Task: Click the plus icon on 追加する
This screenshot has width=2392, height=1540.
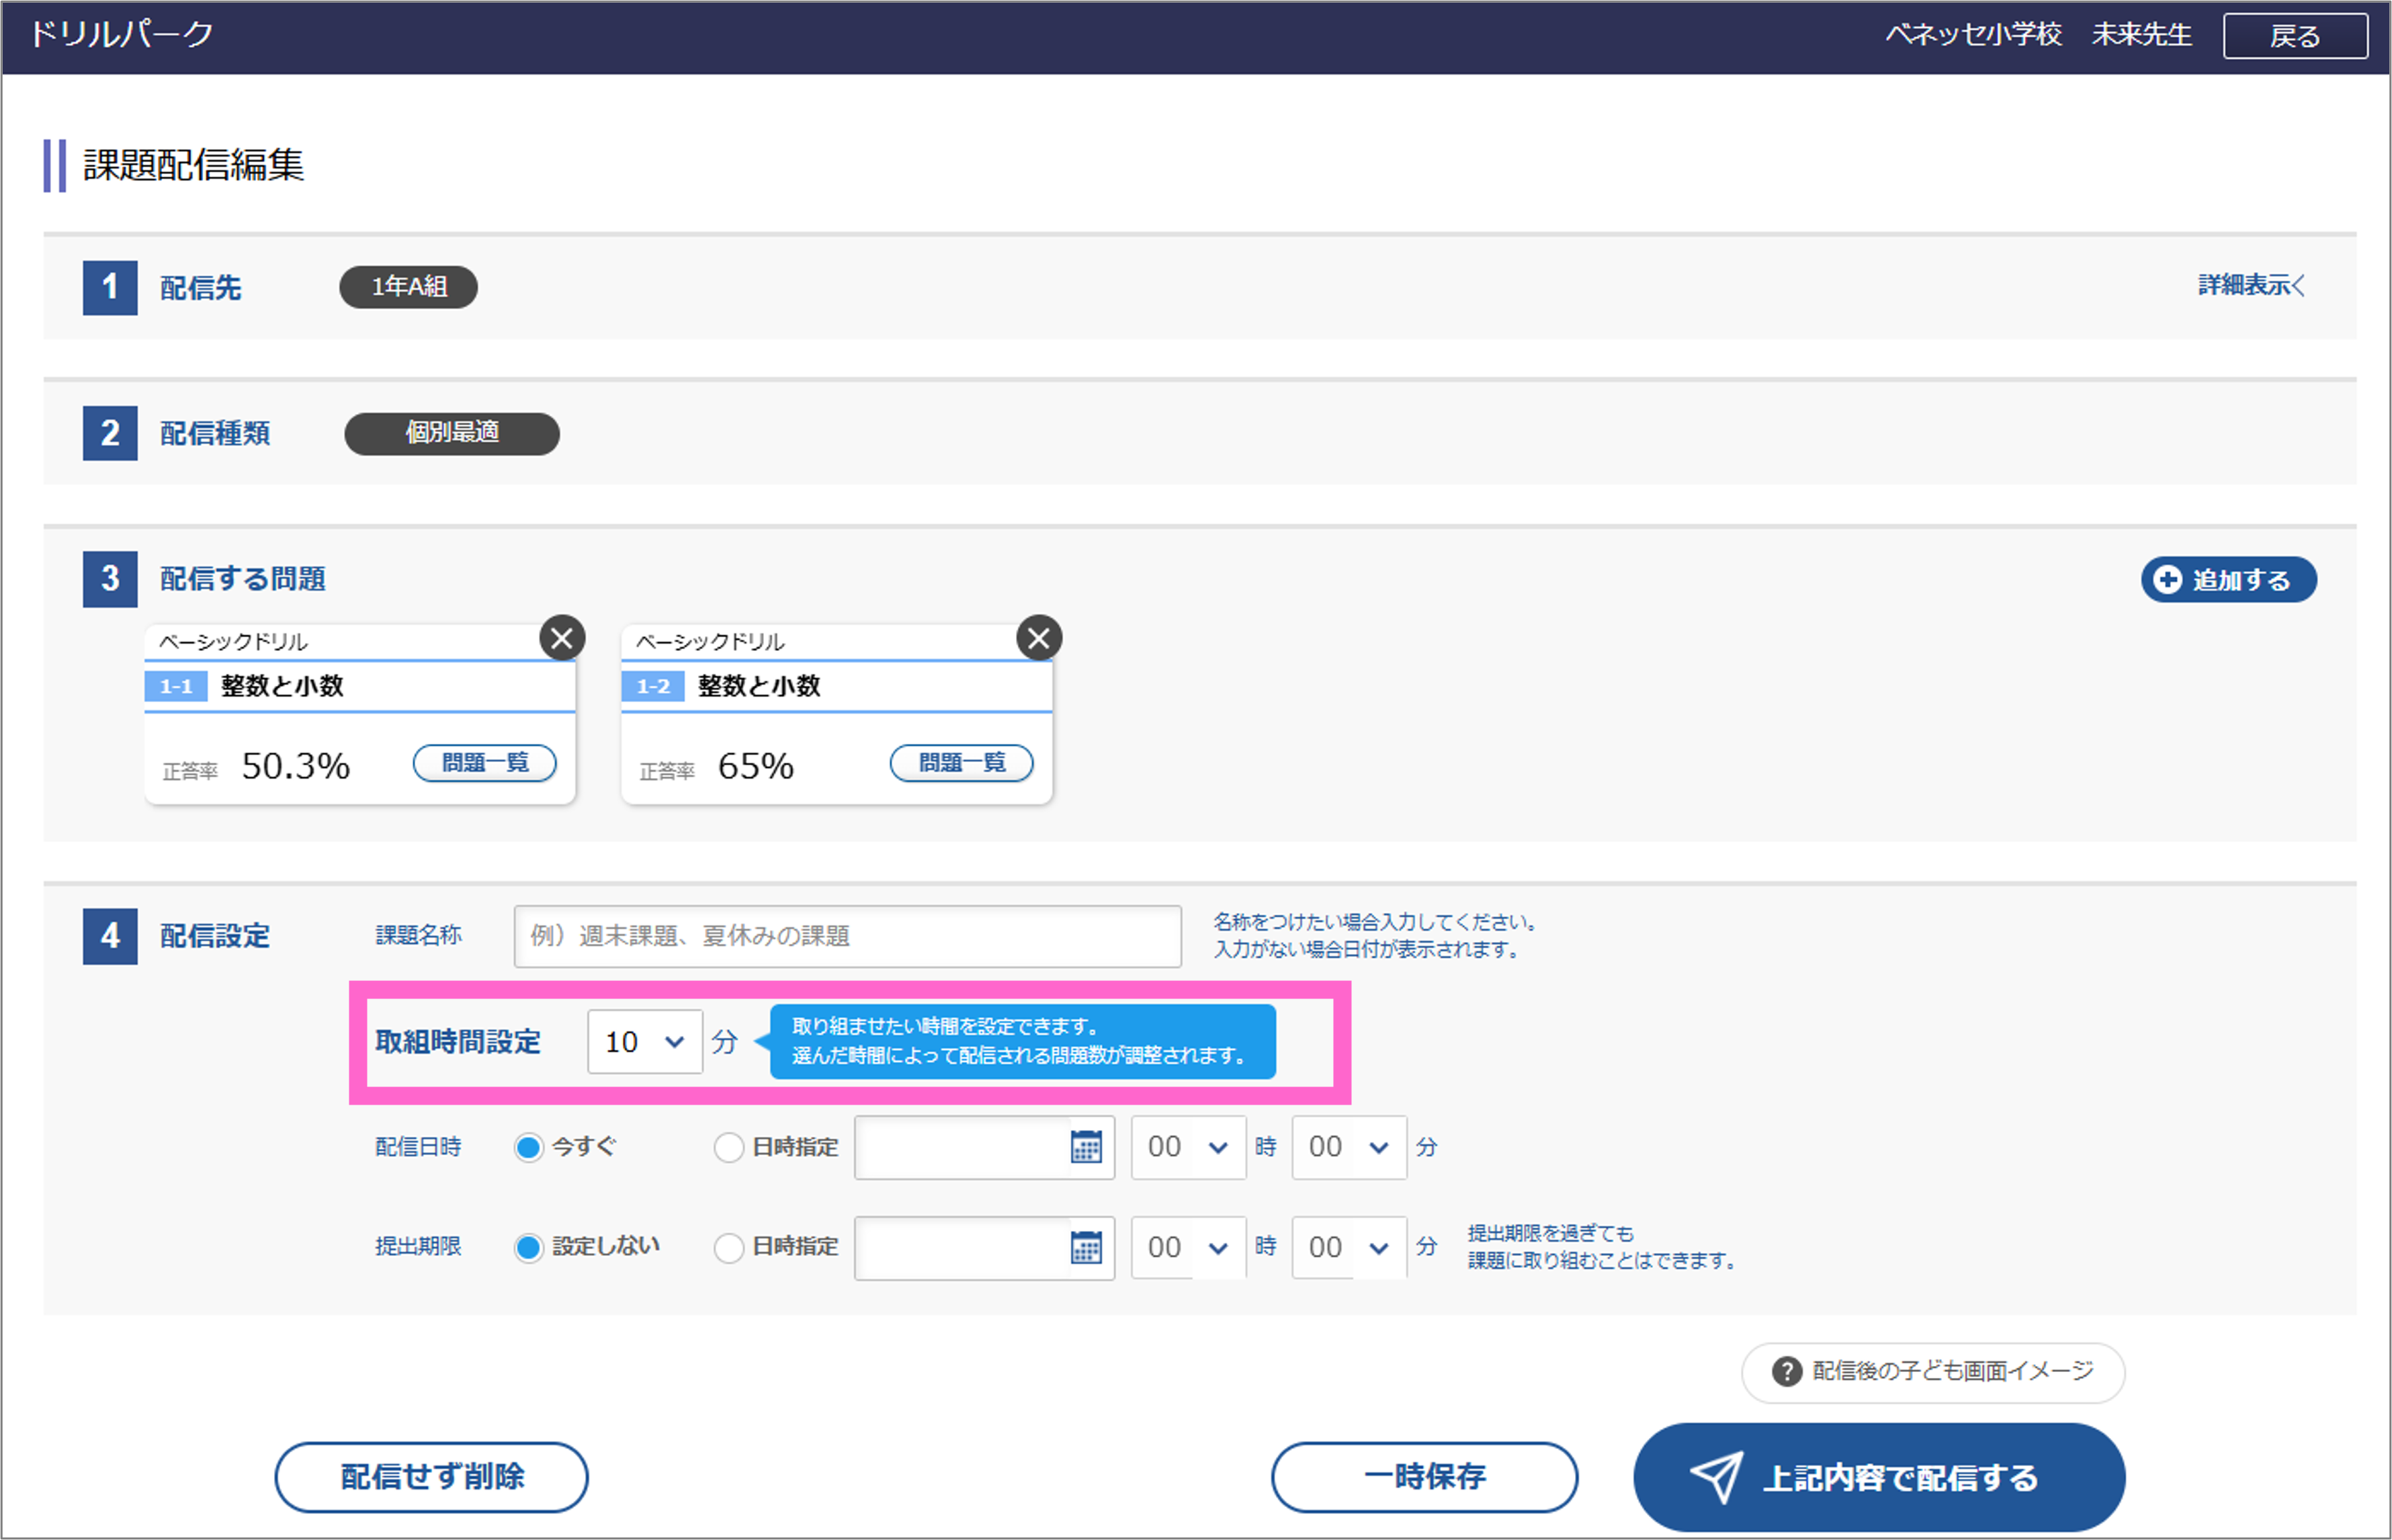Action: [x=2167, y=580]
